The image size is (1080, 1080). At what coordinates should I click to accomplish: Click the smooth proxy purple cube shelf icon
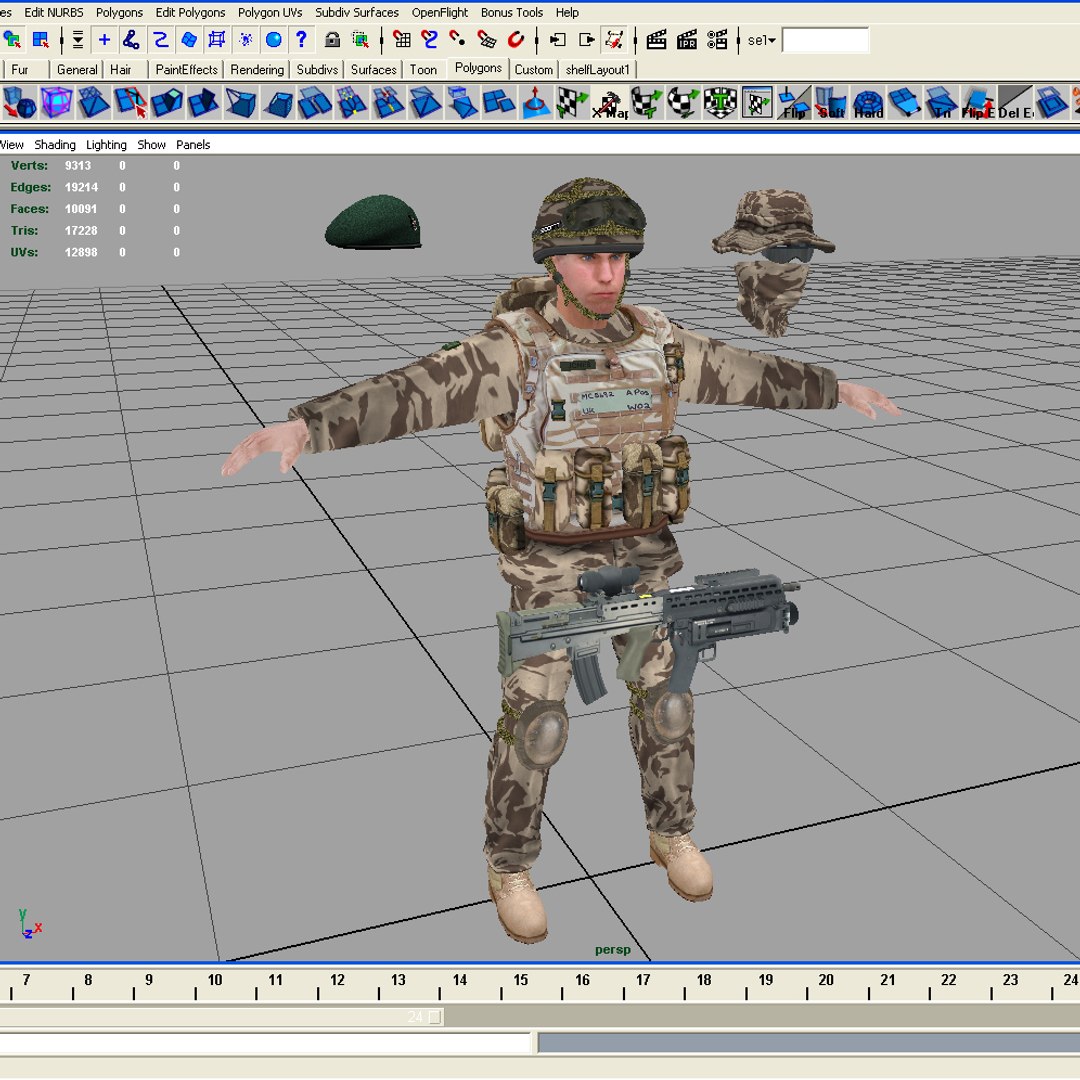[x=56, y=103]
